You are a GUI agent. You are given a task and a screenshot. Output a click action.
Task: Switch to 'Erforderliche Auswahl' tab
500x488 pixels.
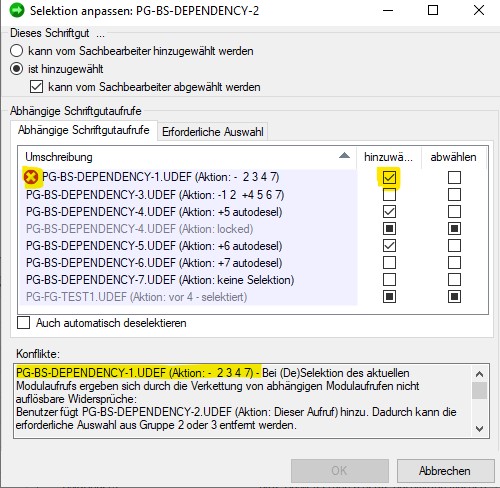coord(213,132)
